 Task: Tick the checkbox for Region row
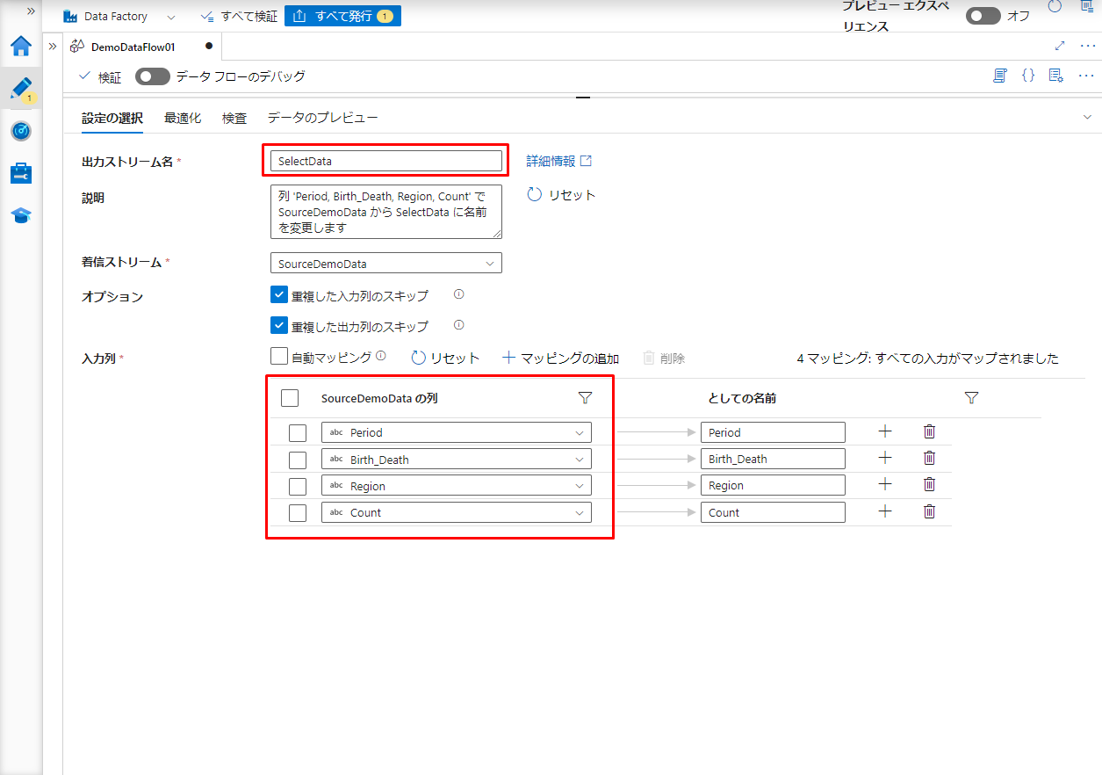click(297, 486)
